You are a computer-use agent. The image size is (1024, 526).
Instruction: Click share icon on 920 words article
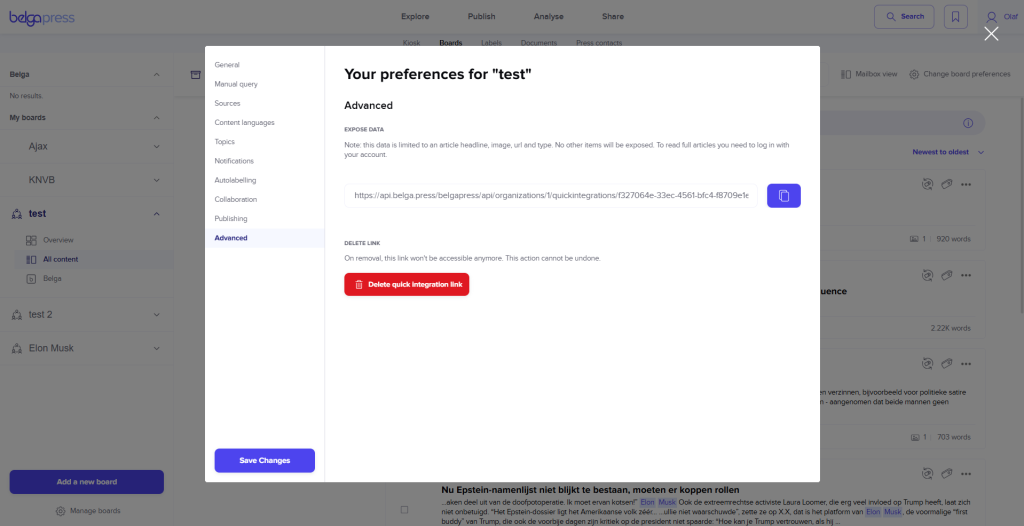tap(926, 185)
